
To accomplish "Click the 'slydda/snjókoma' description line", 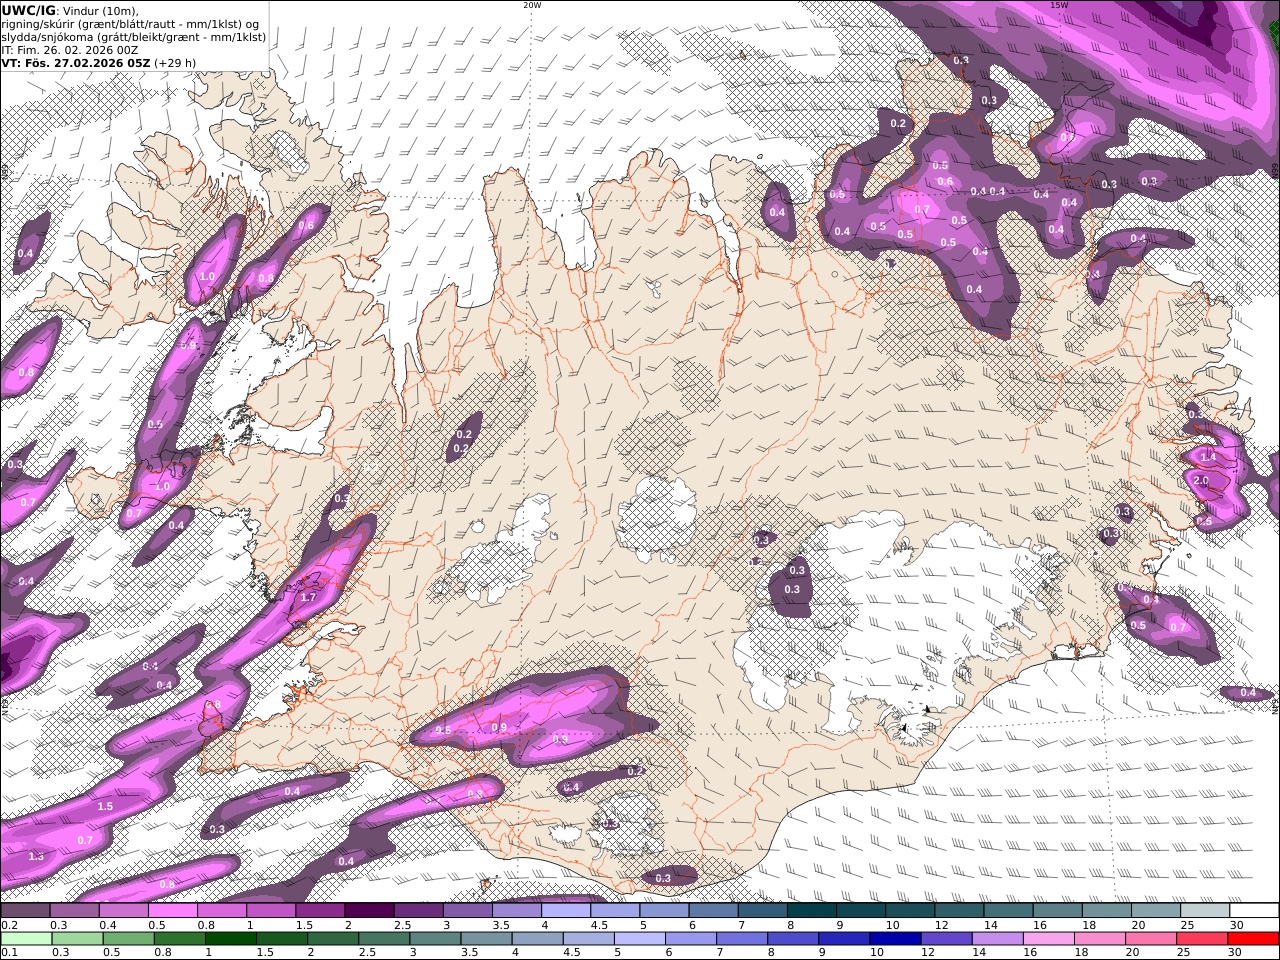I will pyautogui.click(x=134, y=36).
